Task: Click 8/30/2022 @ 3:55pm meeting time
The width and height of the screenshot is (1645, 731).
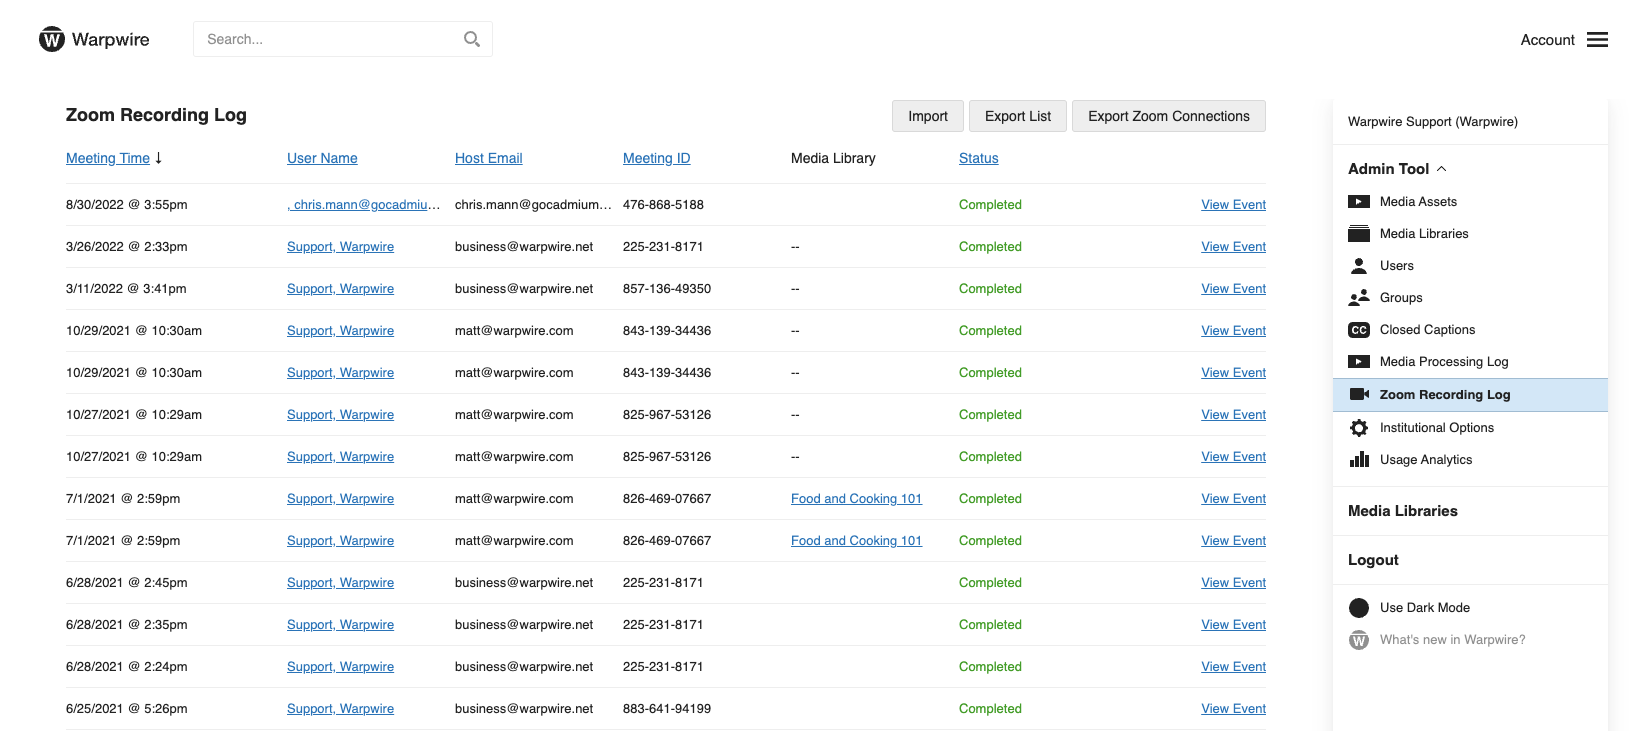Action: [x=127, y=204]
